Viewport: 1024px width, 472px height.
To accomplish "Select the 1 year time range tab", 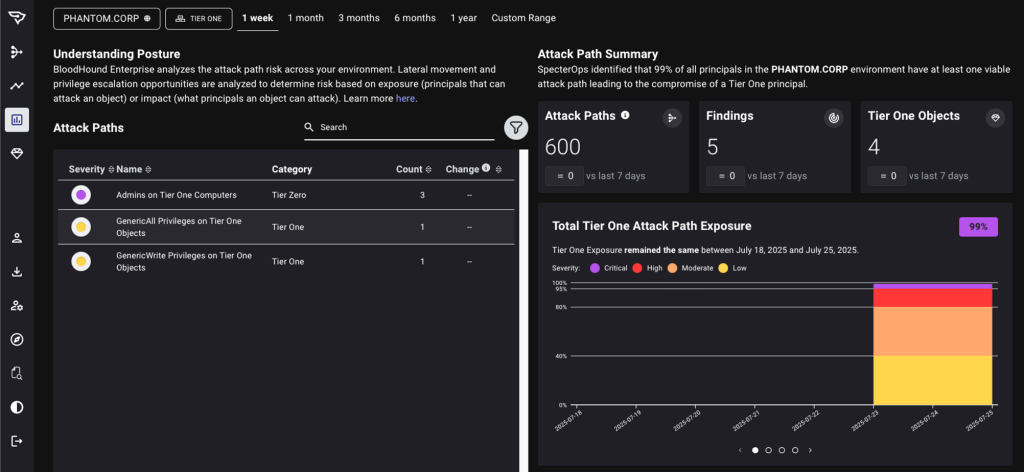I will click(x=464, y=18).
